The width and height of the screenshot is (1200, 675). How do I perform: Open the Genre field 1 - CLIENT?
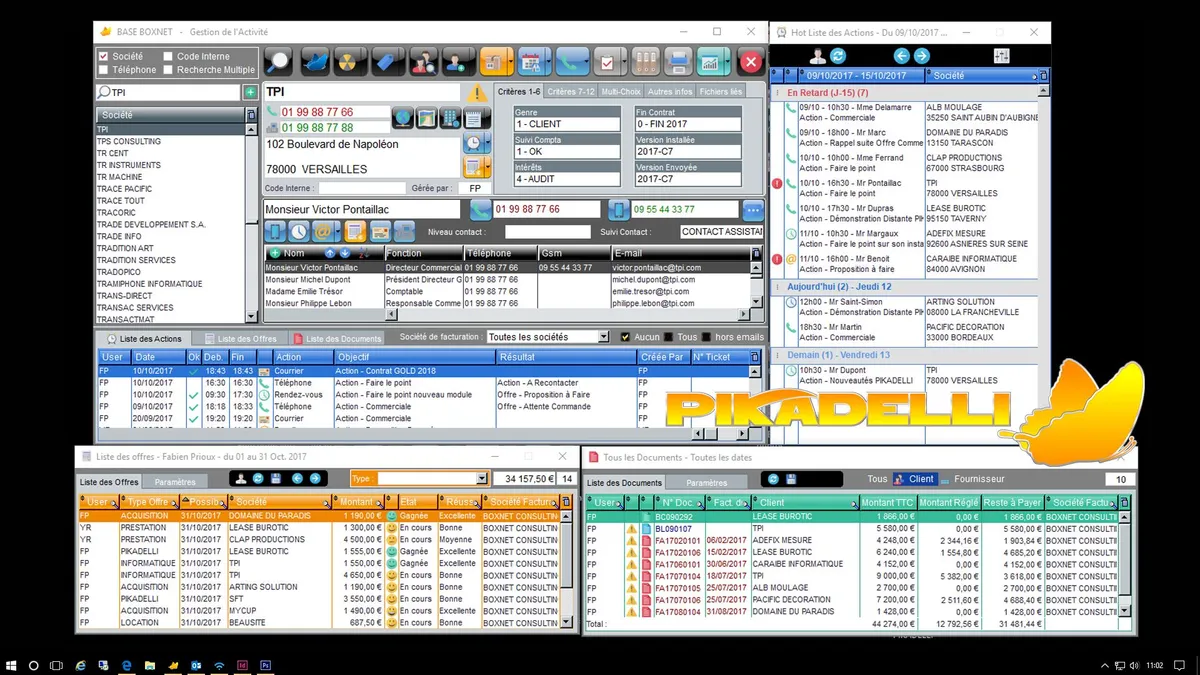pos(567,124)
